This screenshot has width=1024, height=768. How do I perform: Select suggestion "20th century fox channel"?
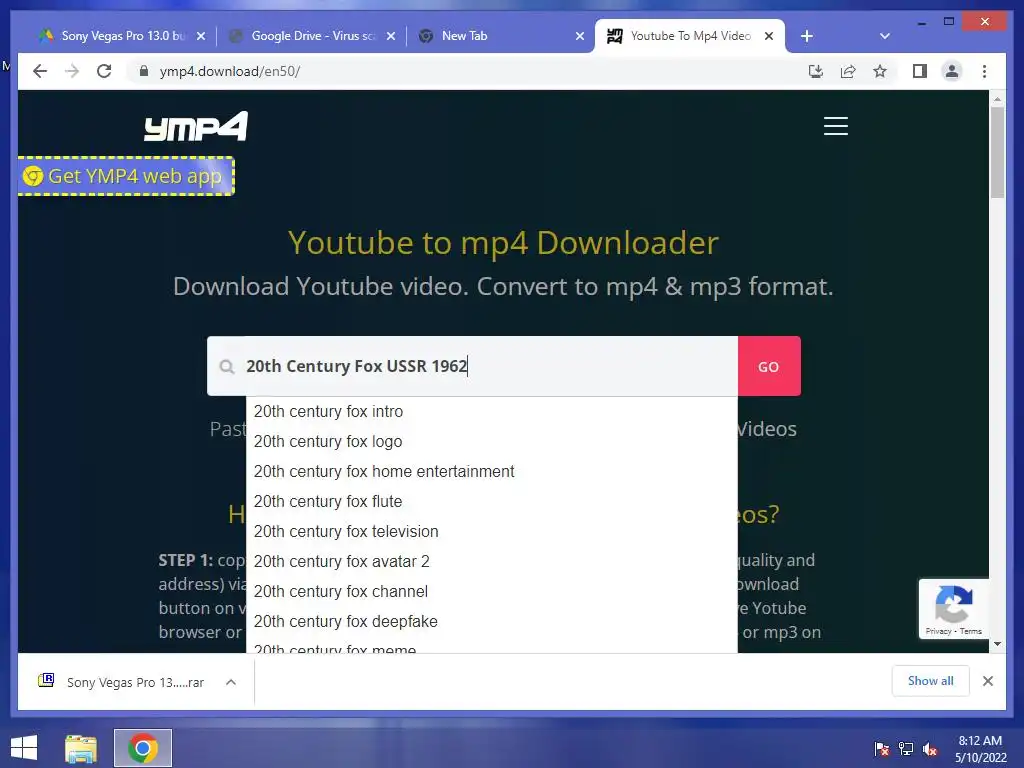tap(492, 592)
